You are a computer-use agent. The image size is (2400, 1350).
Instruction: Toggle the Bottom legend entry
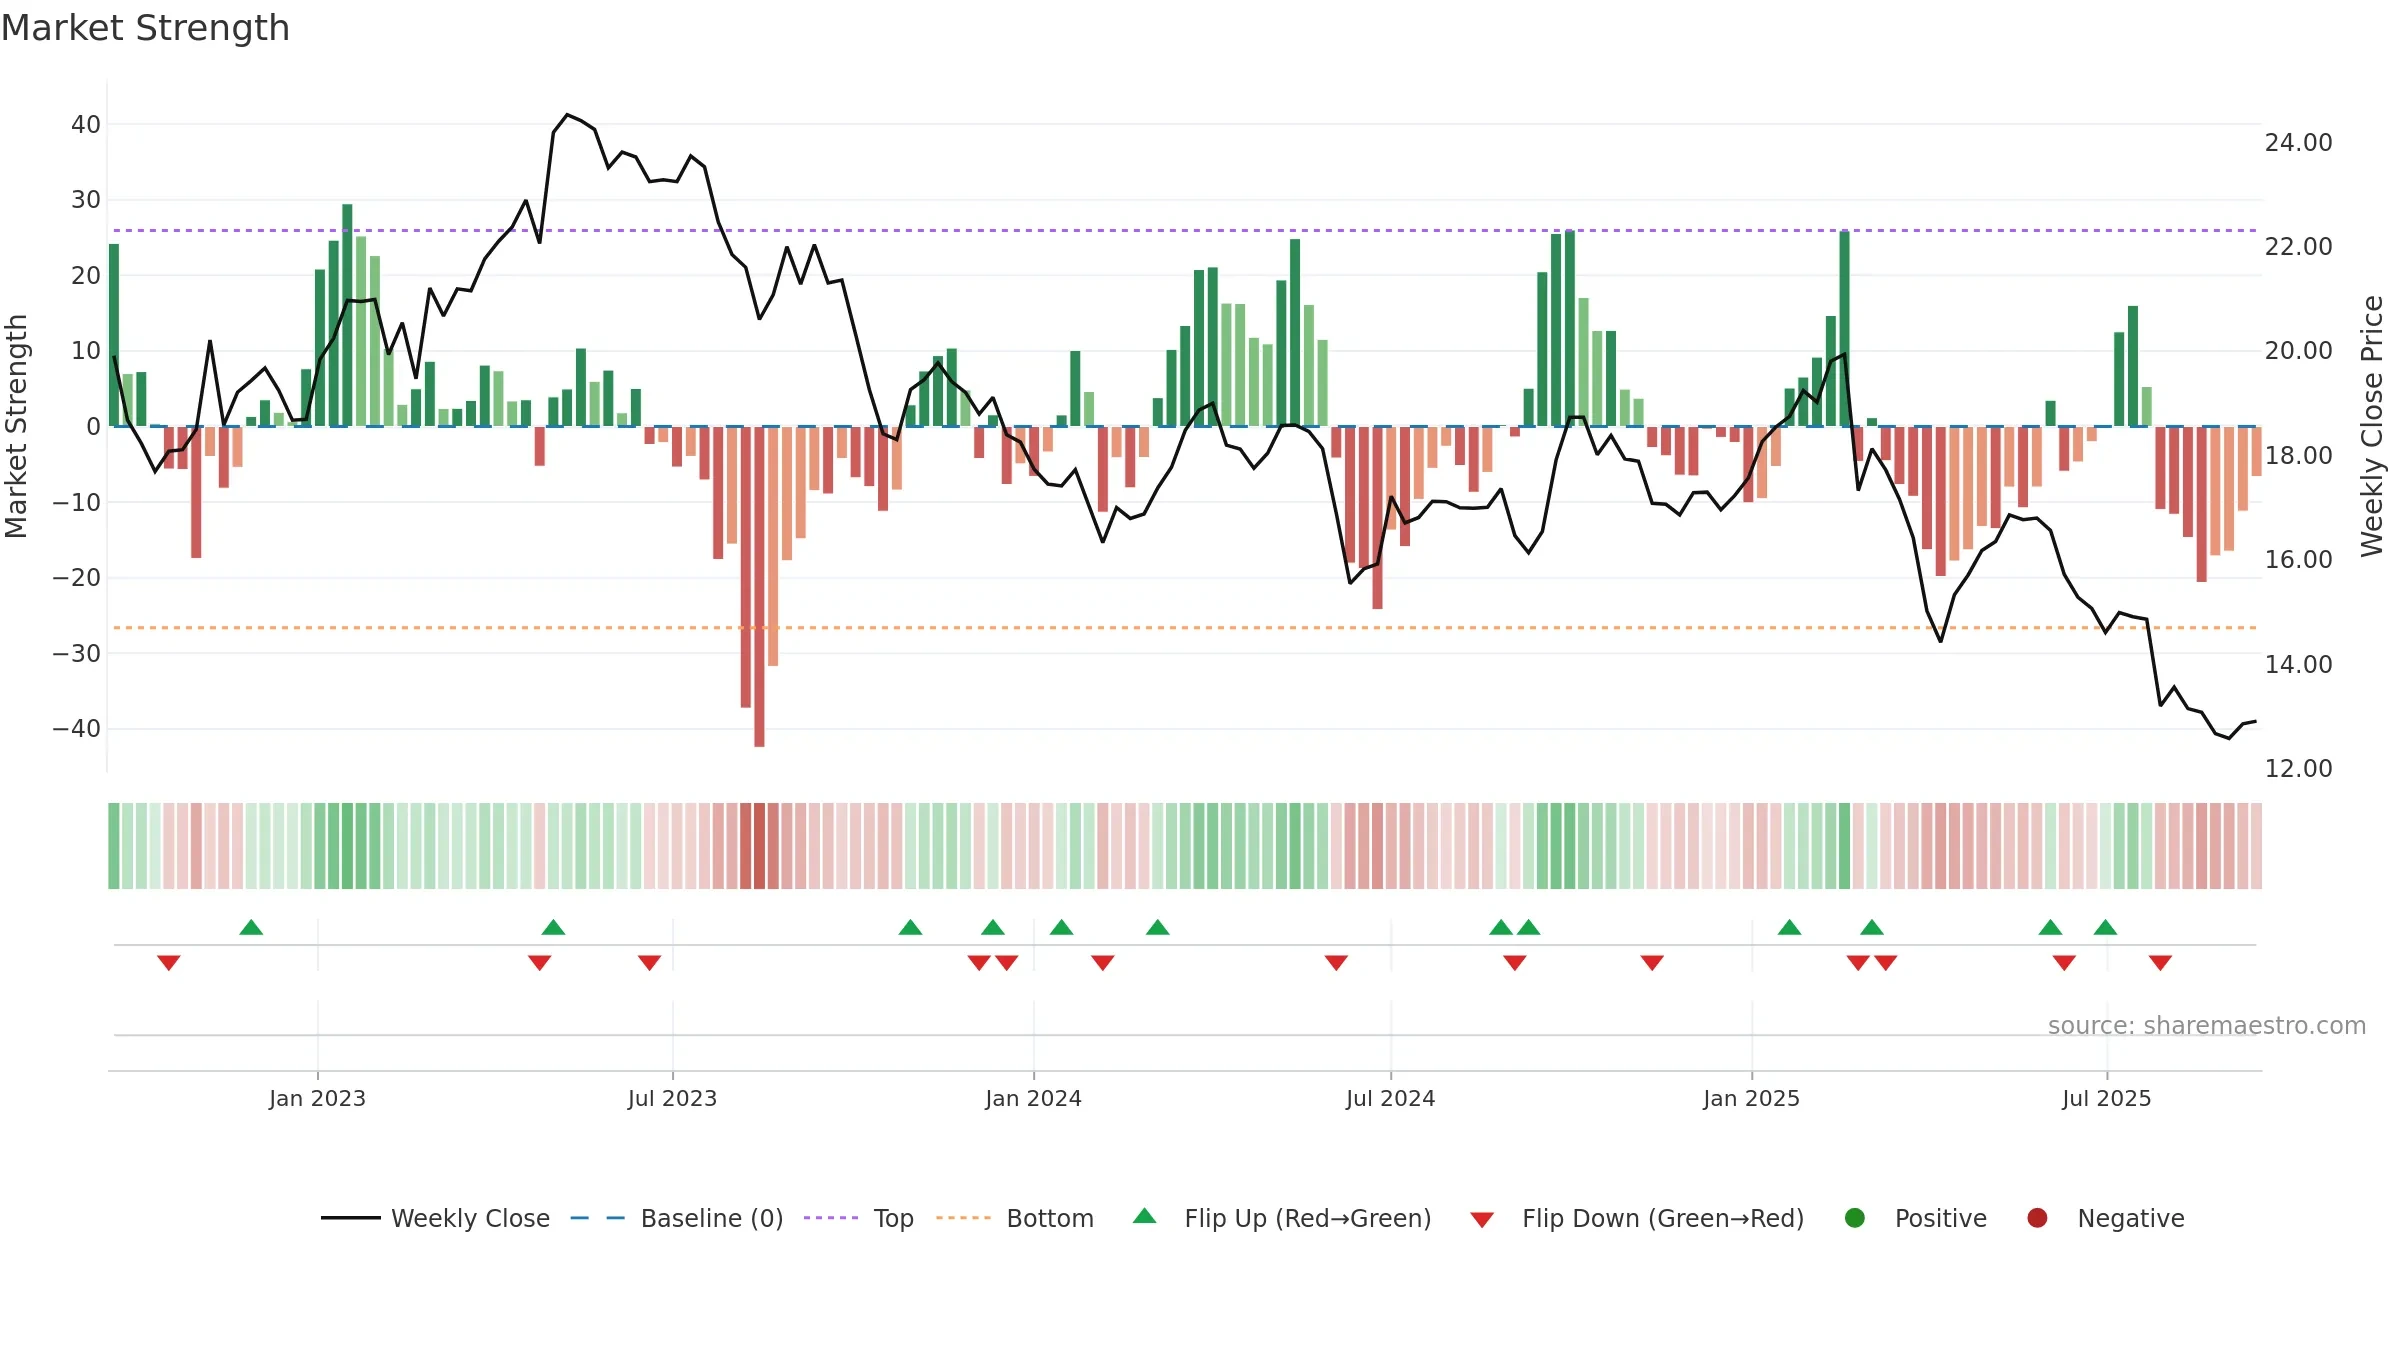coord(1015,1218)
